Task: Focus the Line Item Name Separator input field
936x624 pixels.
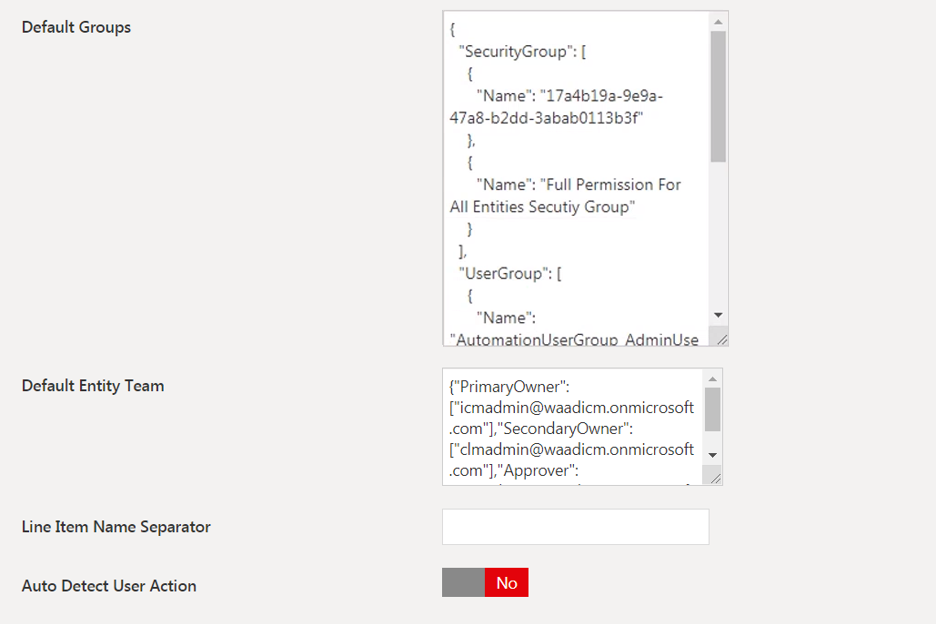Action: (575, 527)
